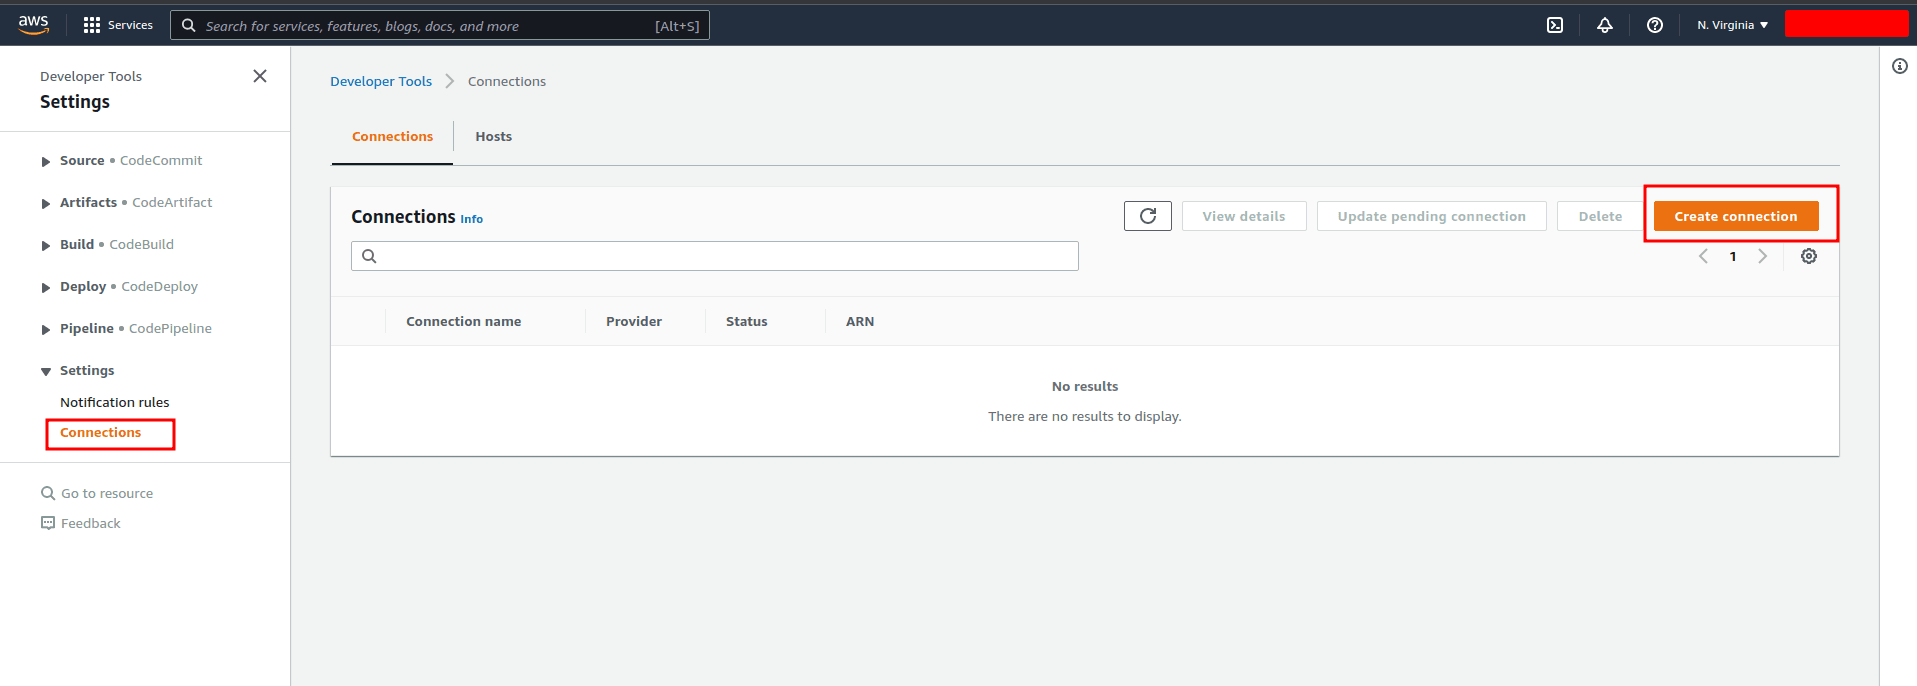Click the Status column header
Viewport: 1917px width, 686px height.
[747, 321]
